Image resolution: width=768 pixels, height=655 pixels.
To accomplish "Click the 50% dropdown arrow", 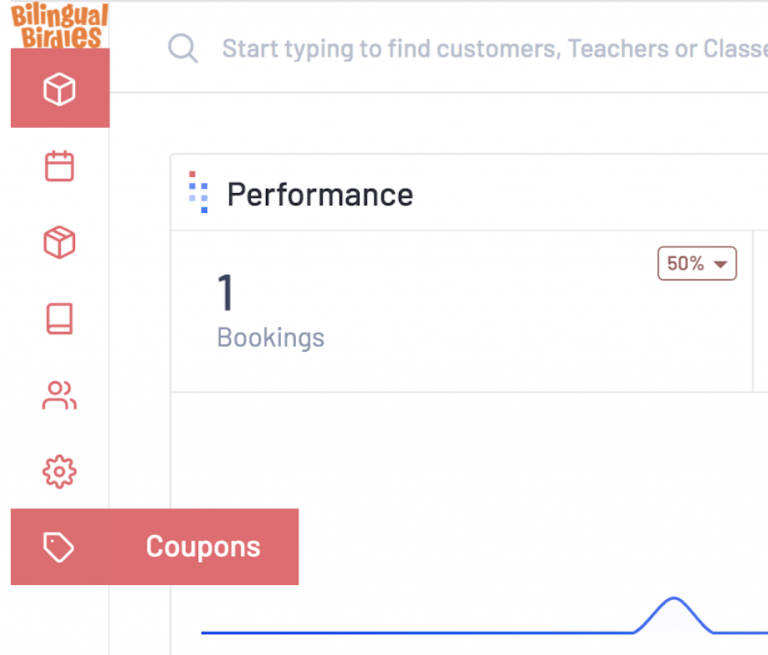I will point(720,265).
